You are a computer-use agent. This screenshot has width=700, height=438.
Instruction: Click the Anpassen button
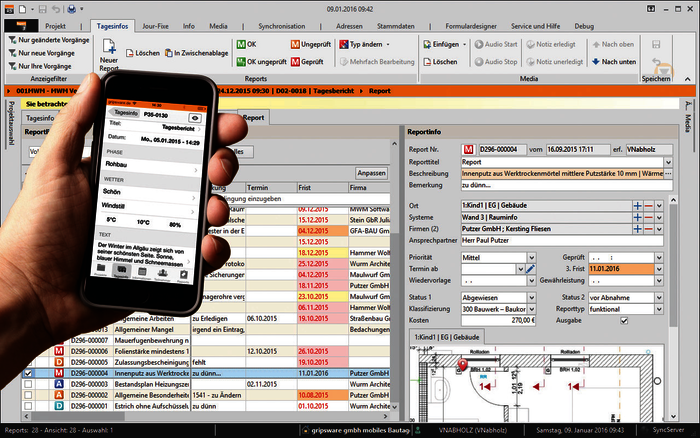371,173
